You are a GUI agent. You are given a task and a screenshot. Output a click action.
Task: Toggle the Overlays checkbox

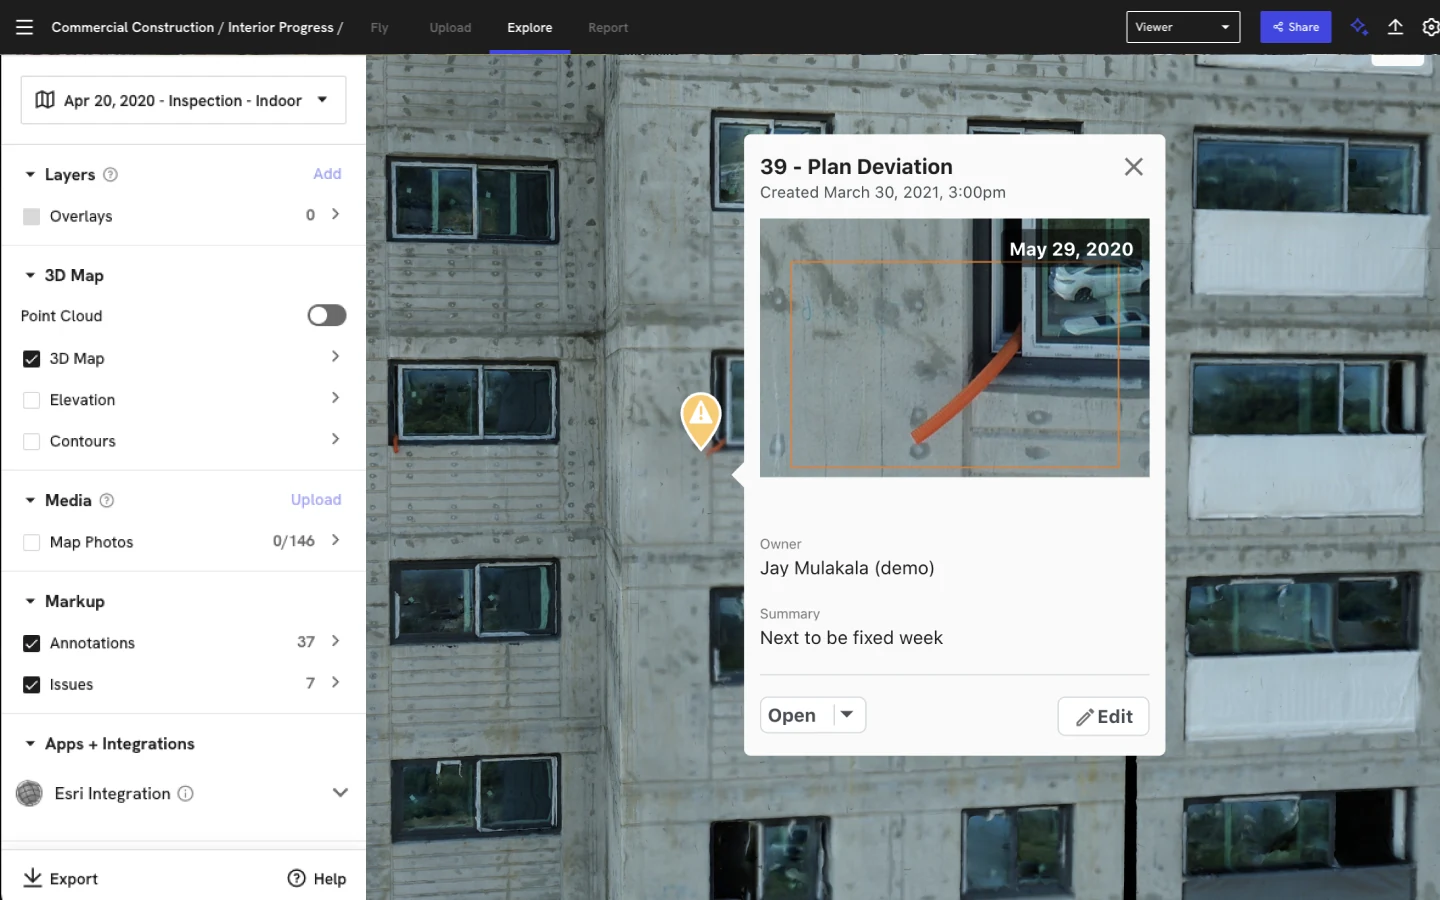tap(32, 216)
